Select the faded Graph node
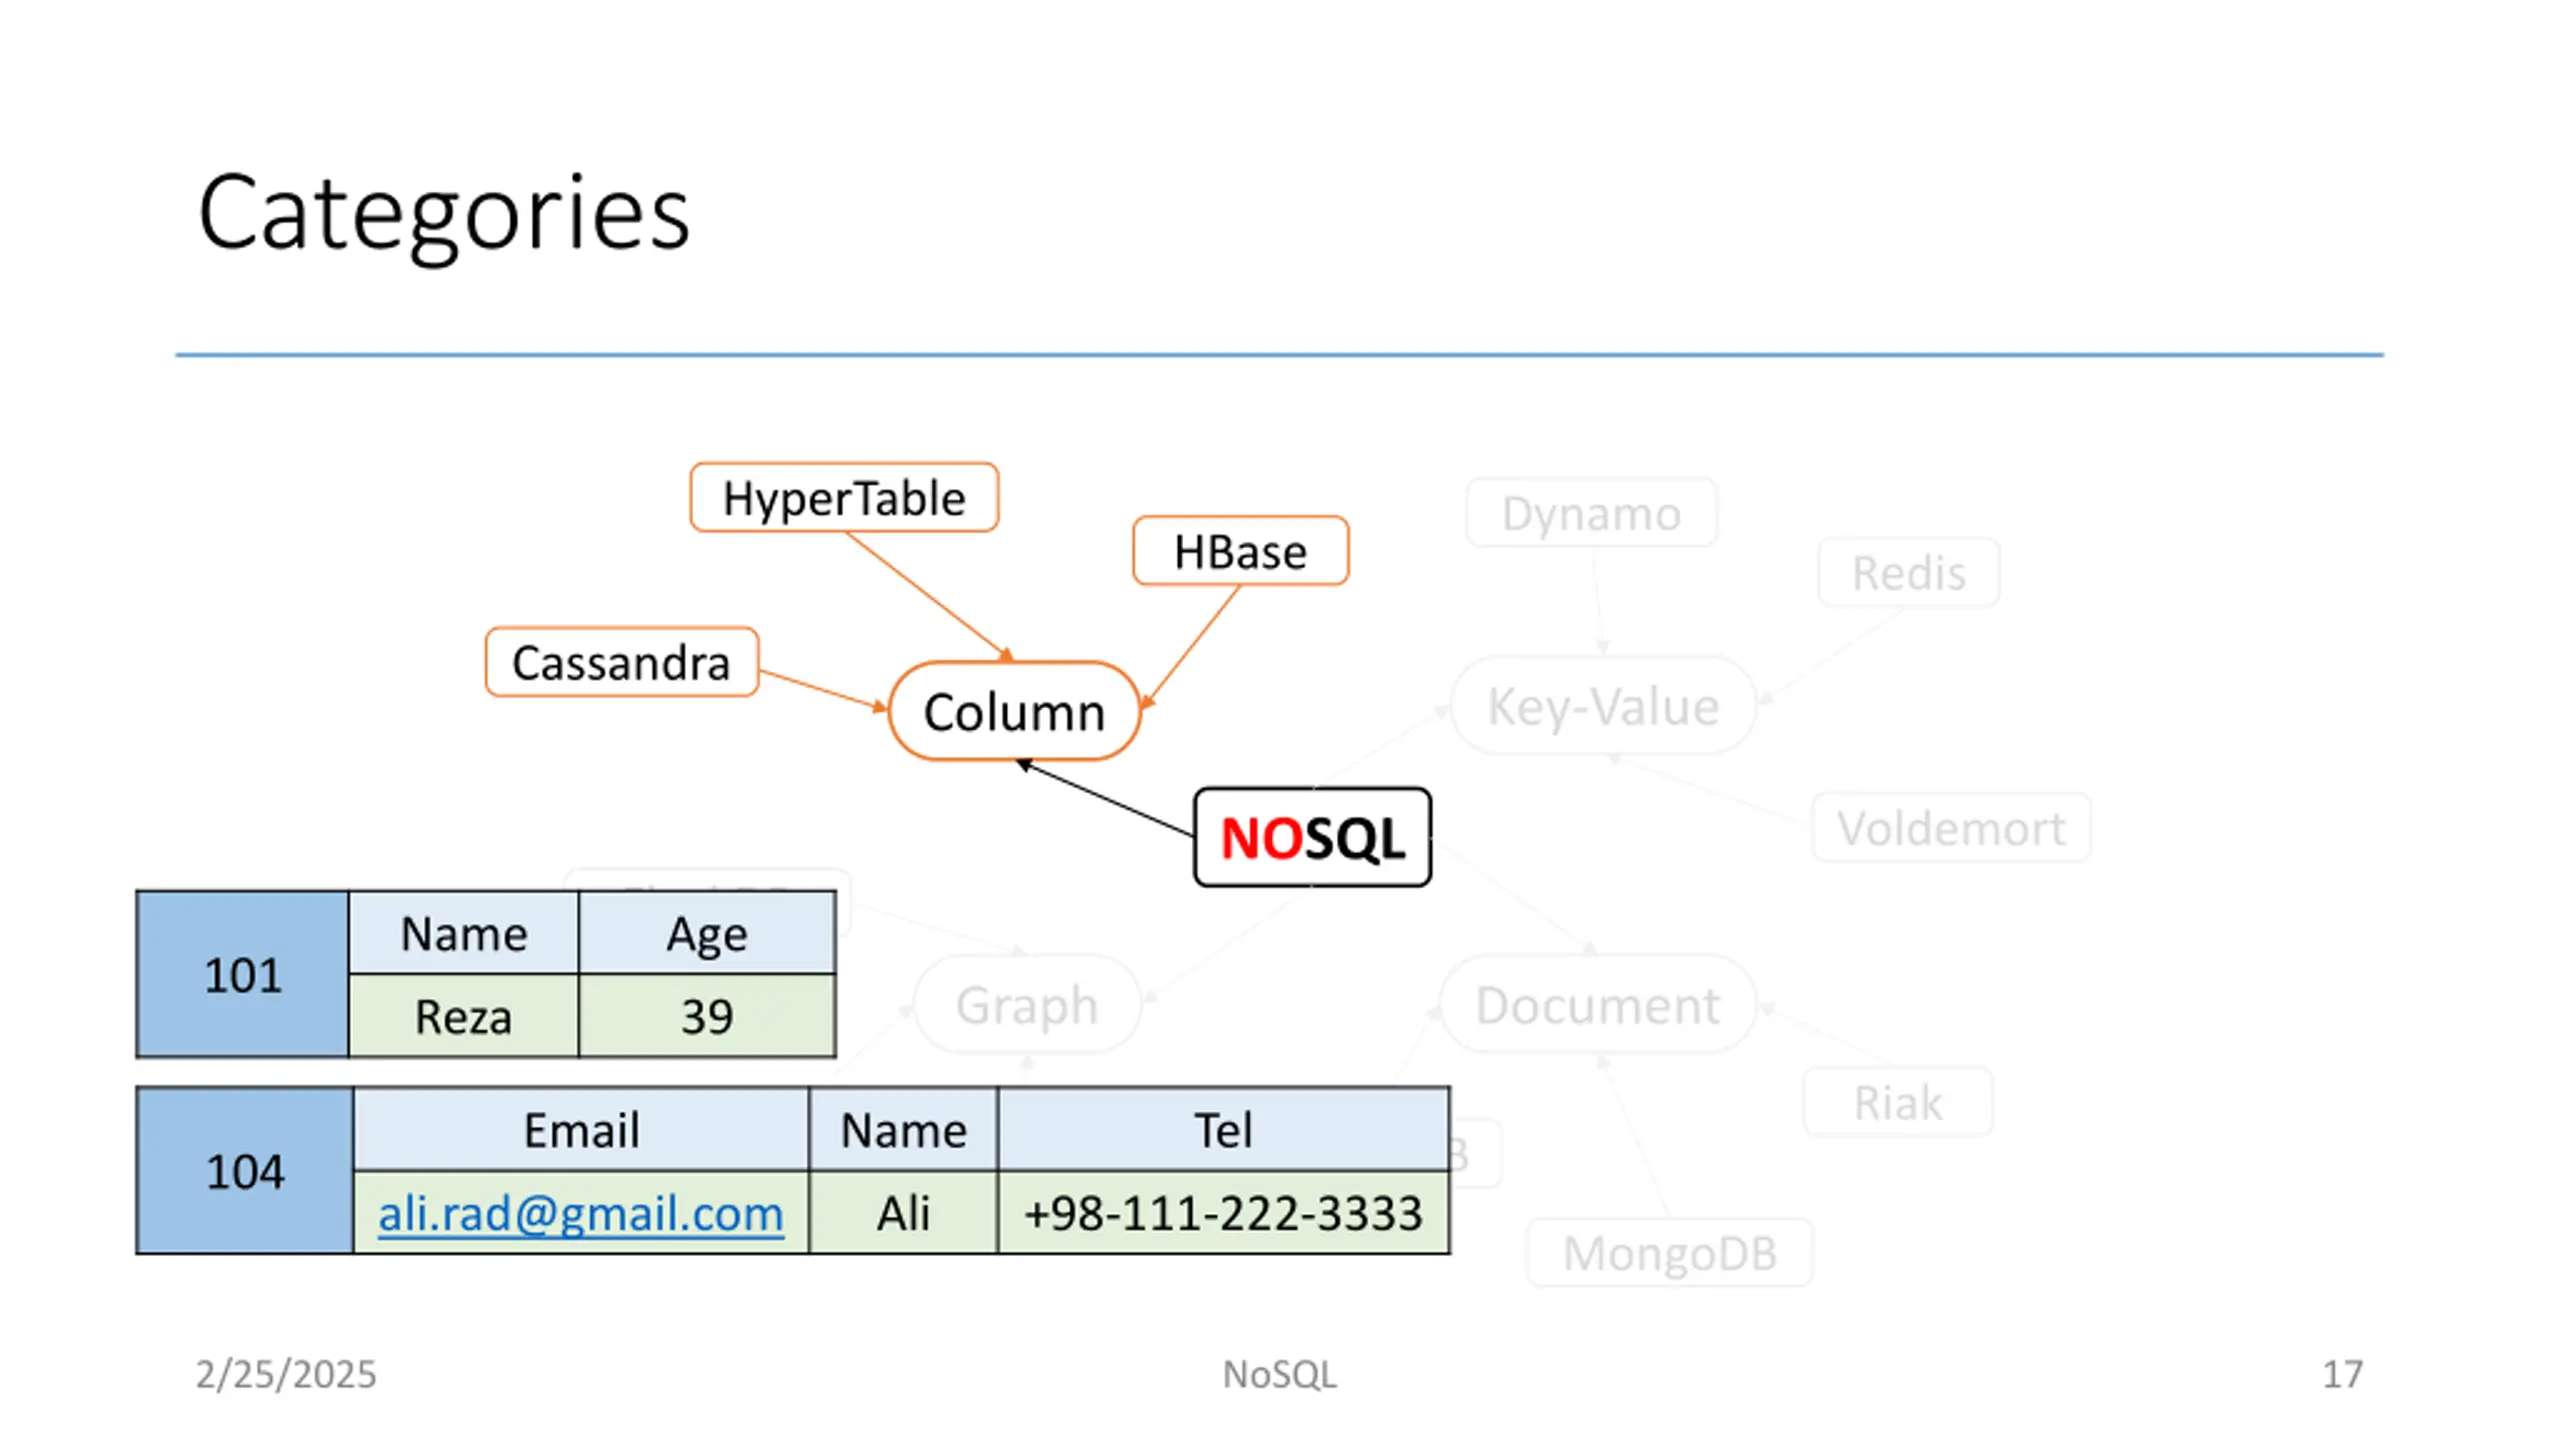The image size is (2560, 1440). click(x=1027, y=1004)
